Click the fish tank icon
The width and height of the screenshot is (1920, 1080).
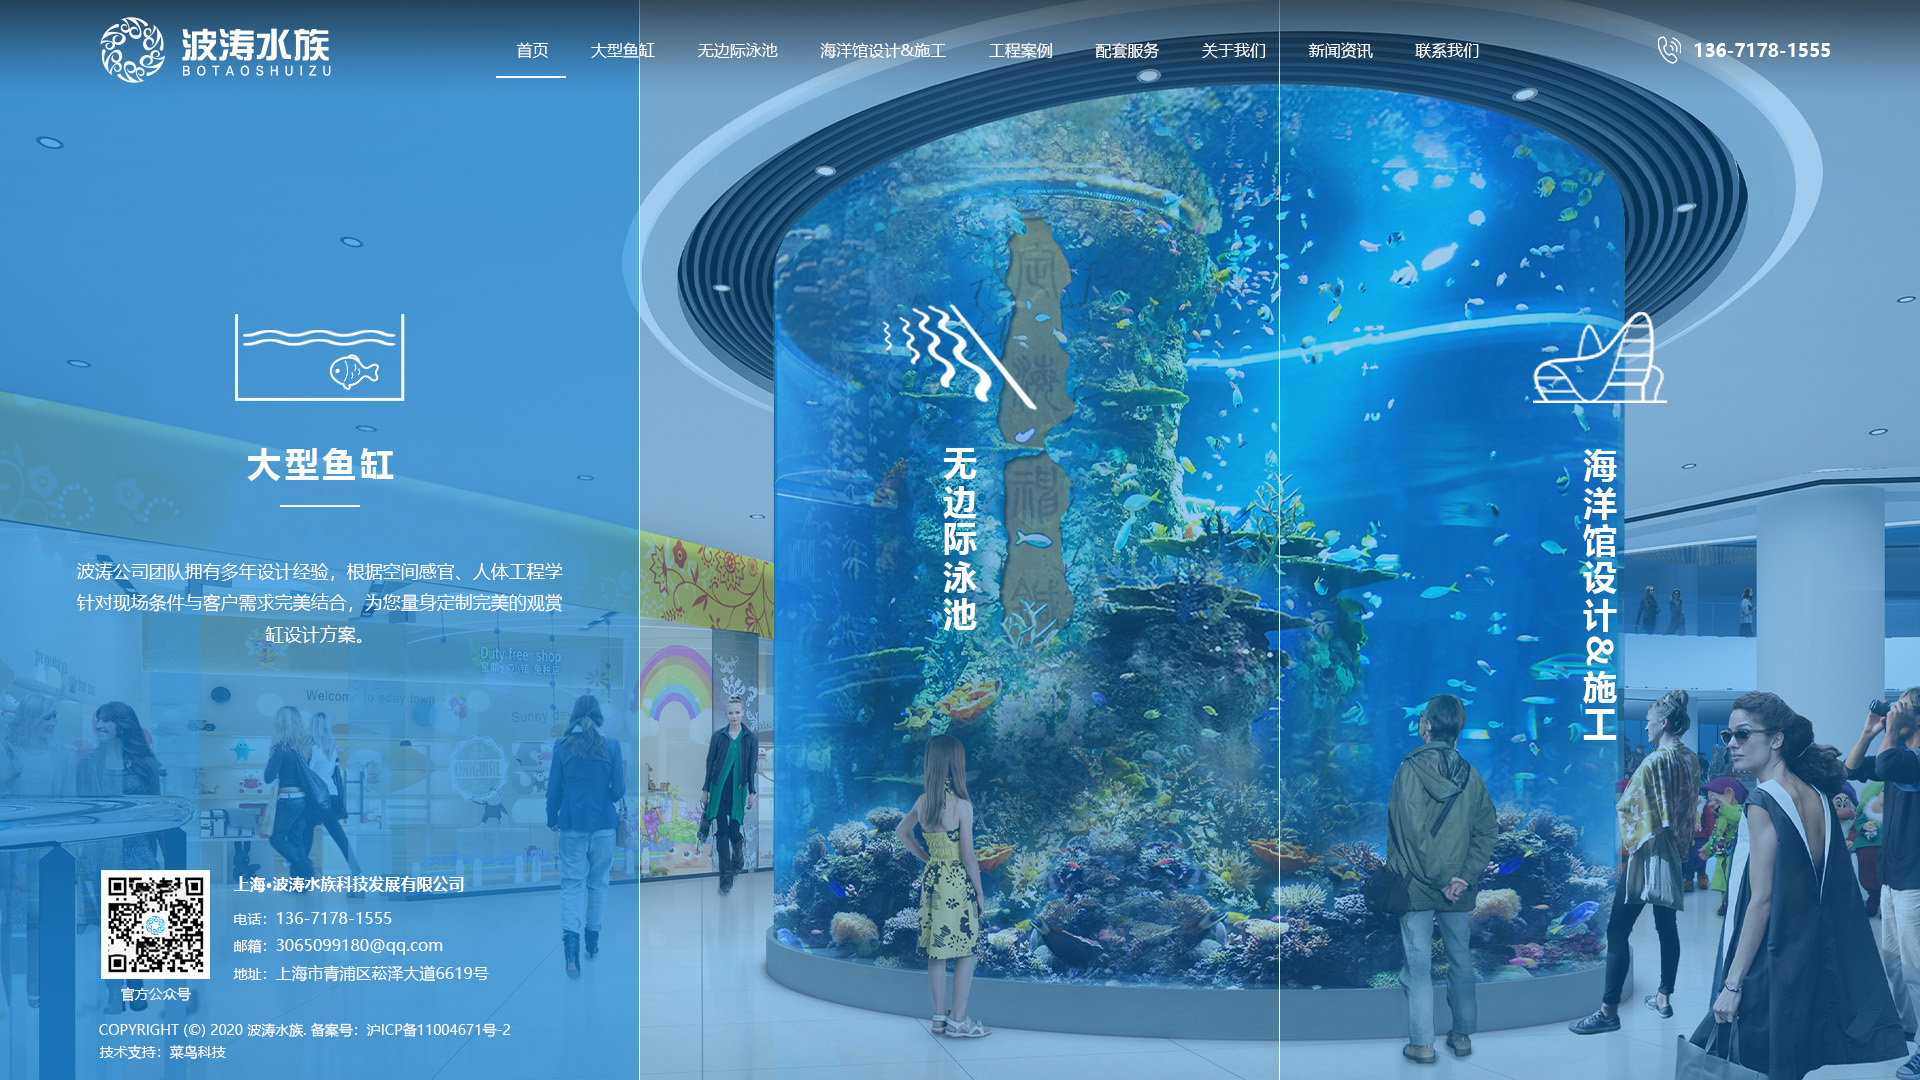(320, 357)
